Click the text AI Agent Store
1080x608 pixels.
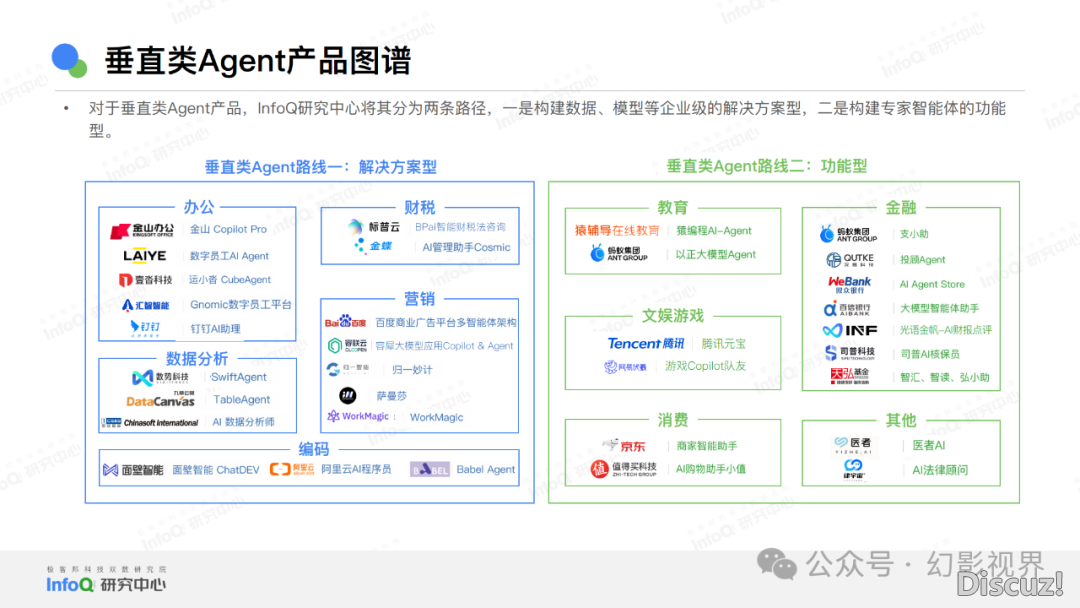coord(932,284)
